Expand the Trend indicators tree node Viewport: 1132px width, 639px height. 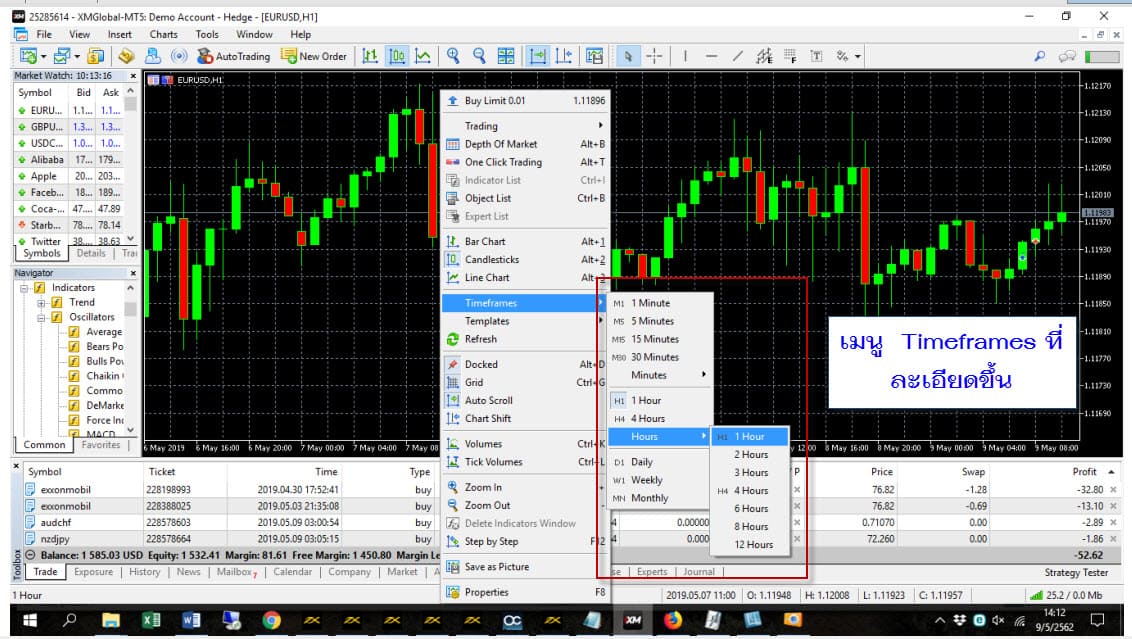[42, 302]
